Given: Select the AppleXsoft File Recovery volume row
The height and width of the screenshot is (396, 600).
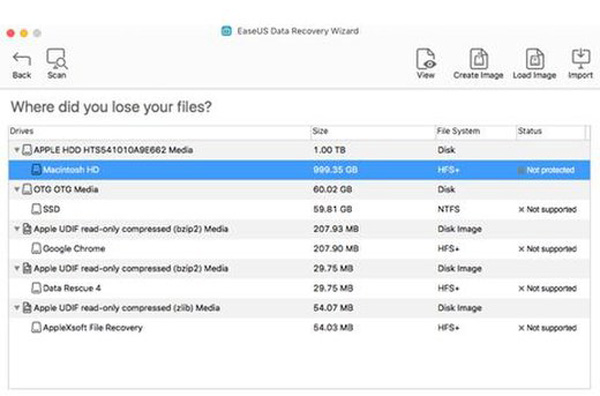Looking at the screenshot, I should (299, 328).
